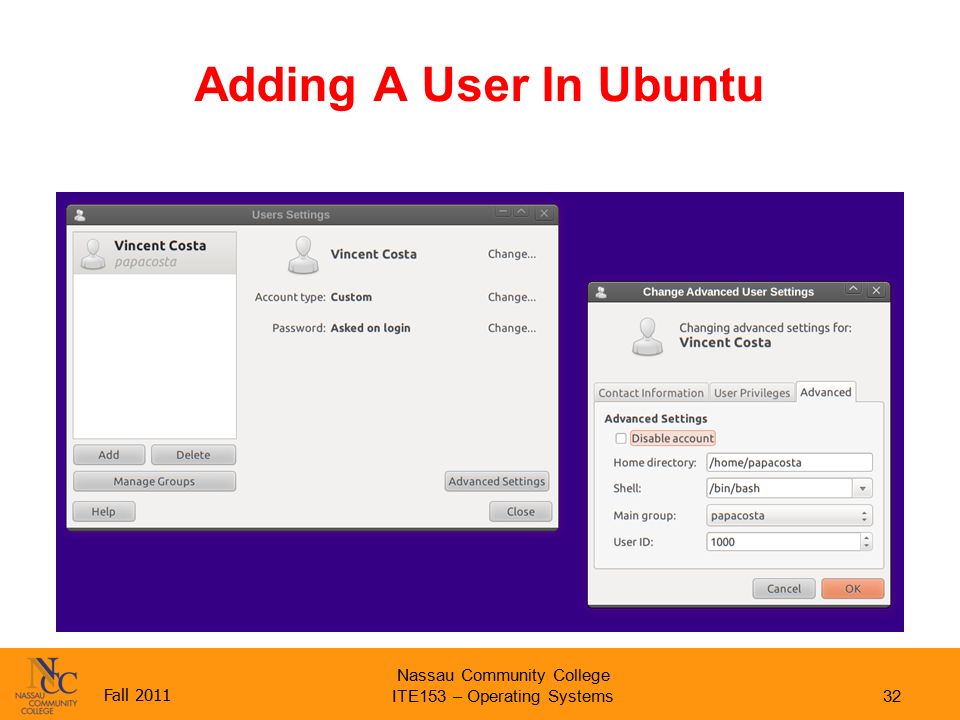Open the Main group papacosta selector
This screenshot has width=960, height=720.
[x=789, y=516]
